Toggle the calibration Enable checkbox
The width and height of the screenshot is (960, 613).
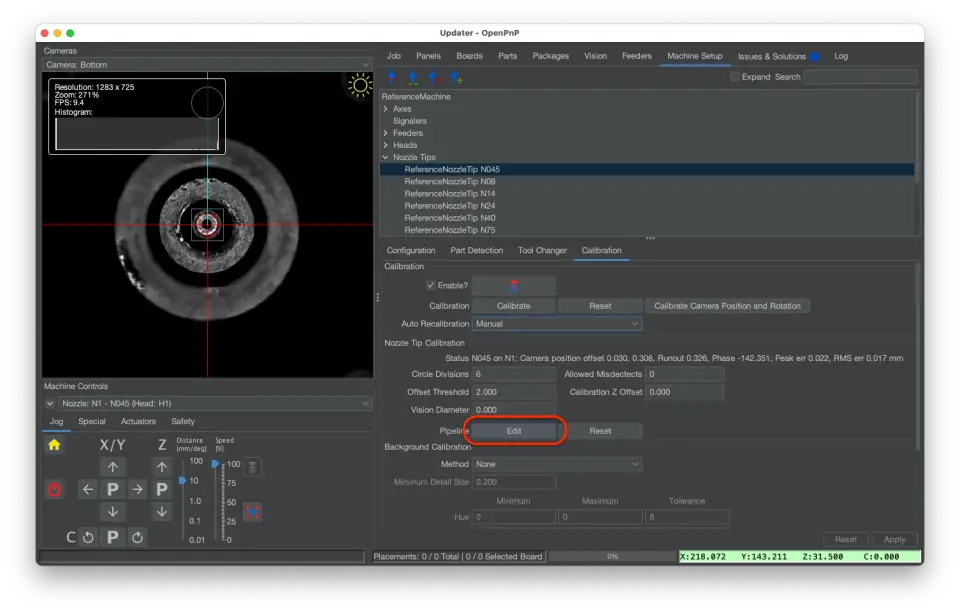pos(430,286)
